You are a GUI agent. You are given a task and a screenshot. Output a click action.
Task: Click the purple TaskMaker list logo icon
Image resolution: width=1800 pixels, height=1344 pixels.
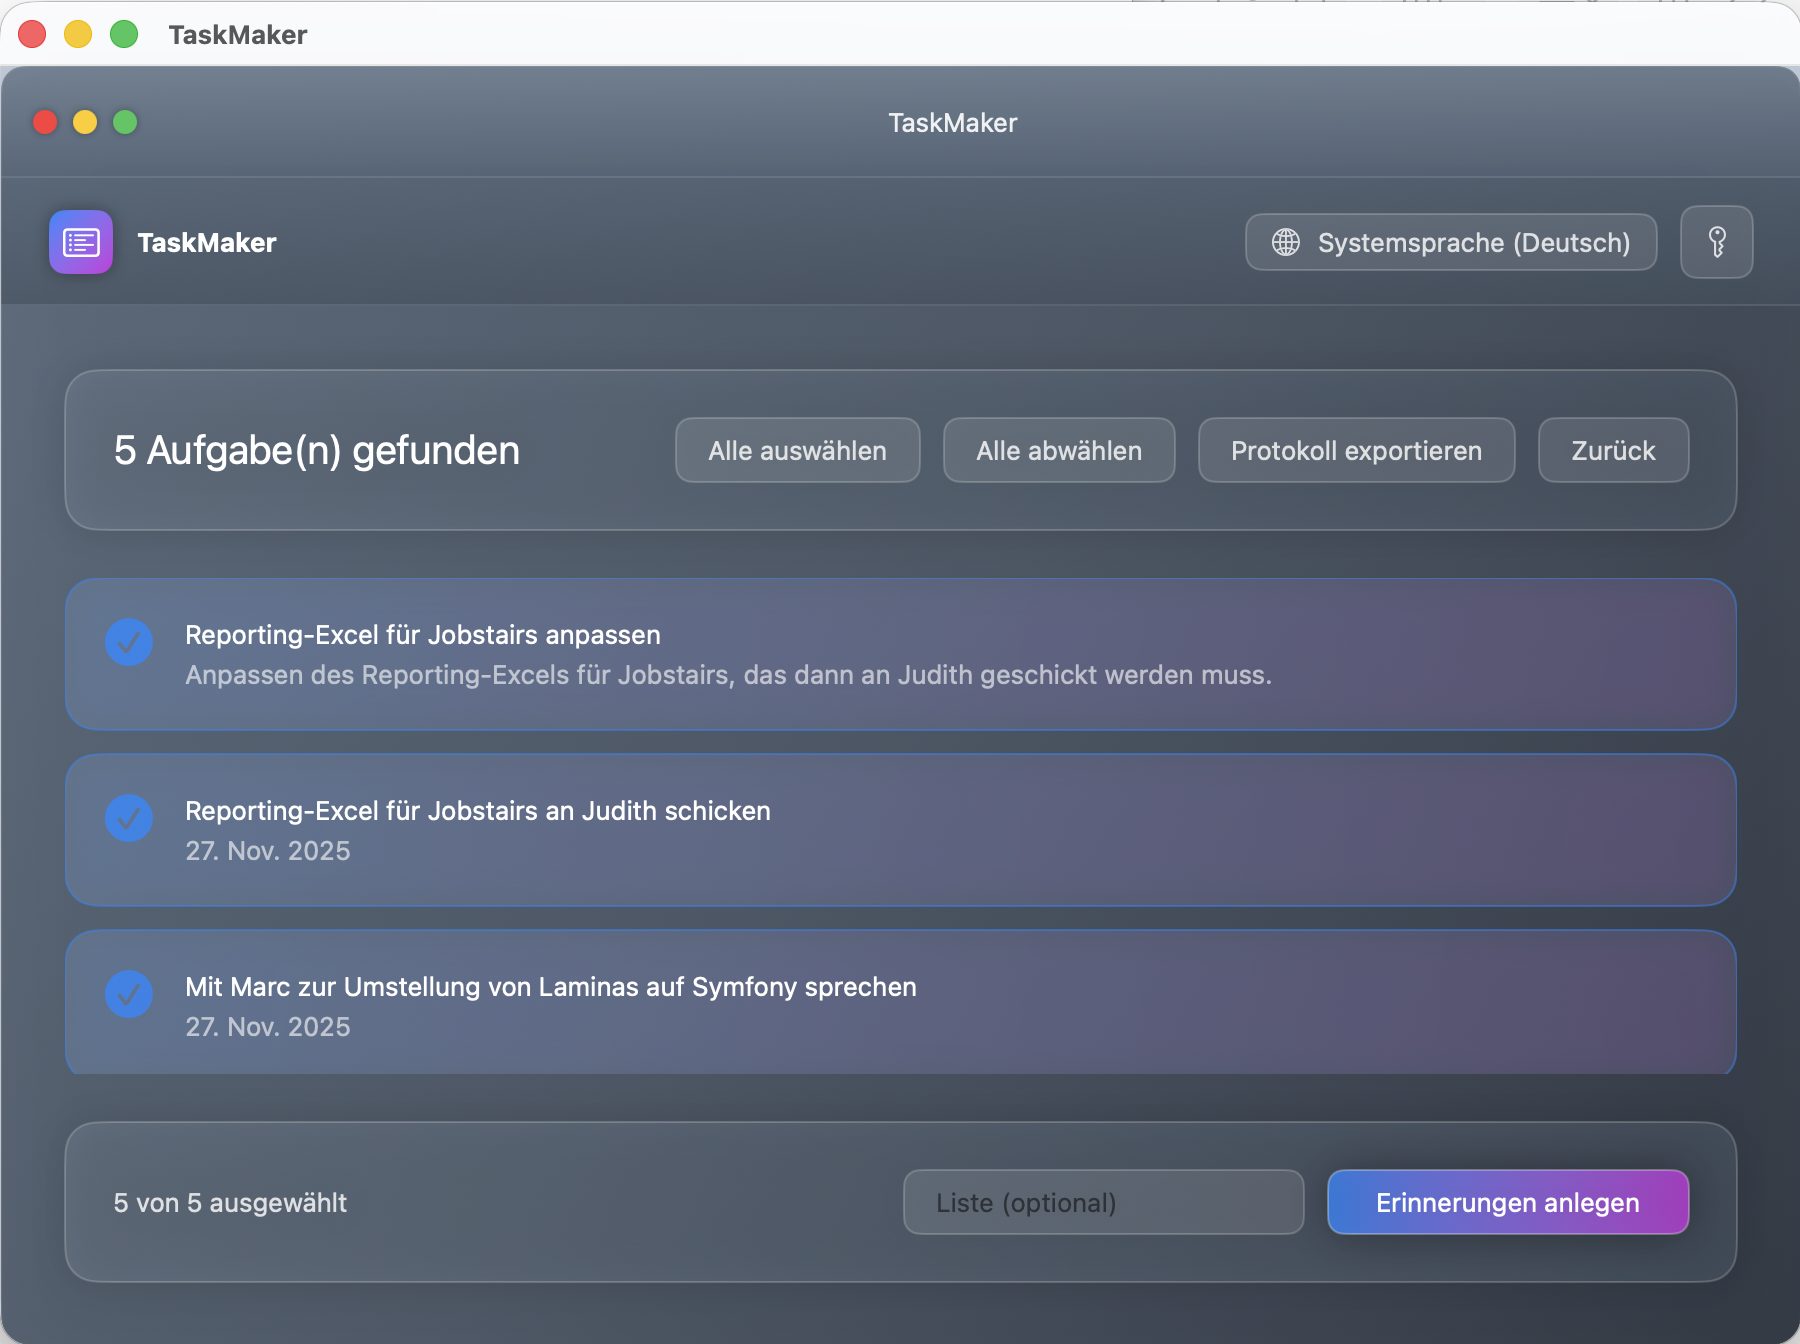click(x=80, y=241)
